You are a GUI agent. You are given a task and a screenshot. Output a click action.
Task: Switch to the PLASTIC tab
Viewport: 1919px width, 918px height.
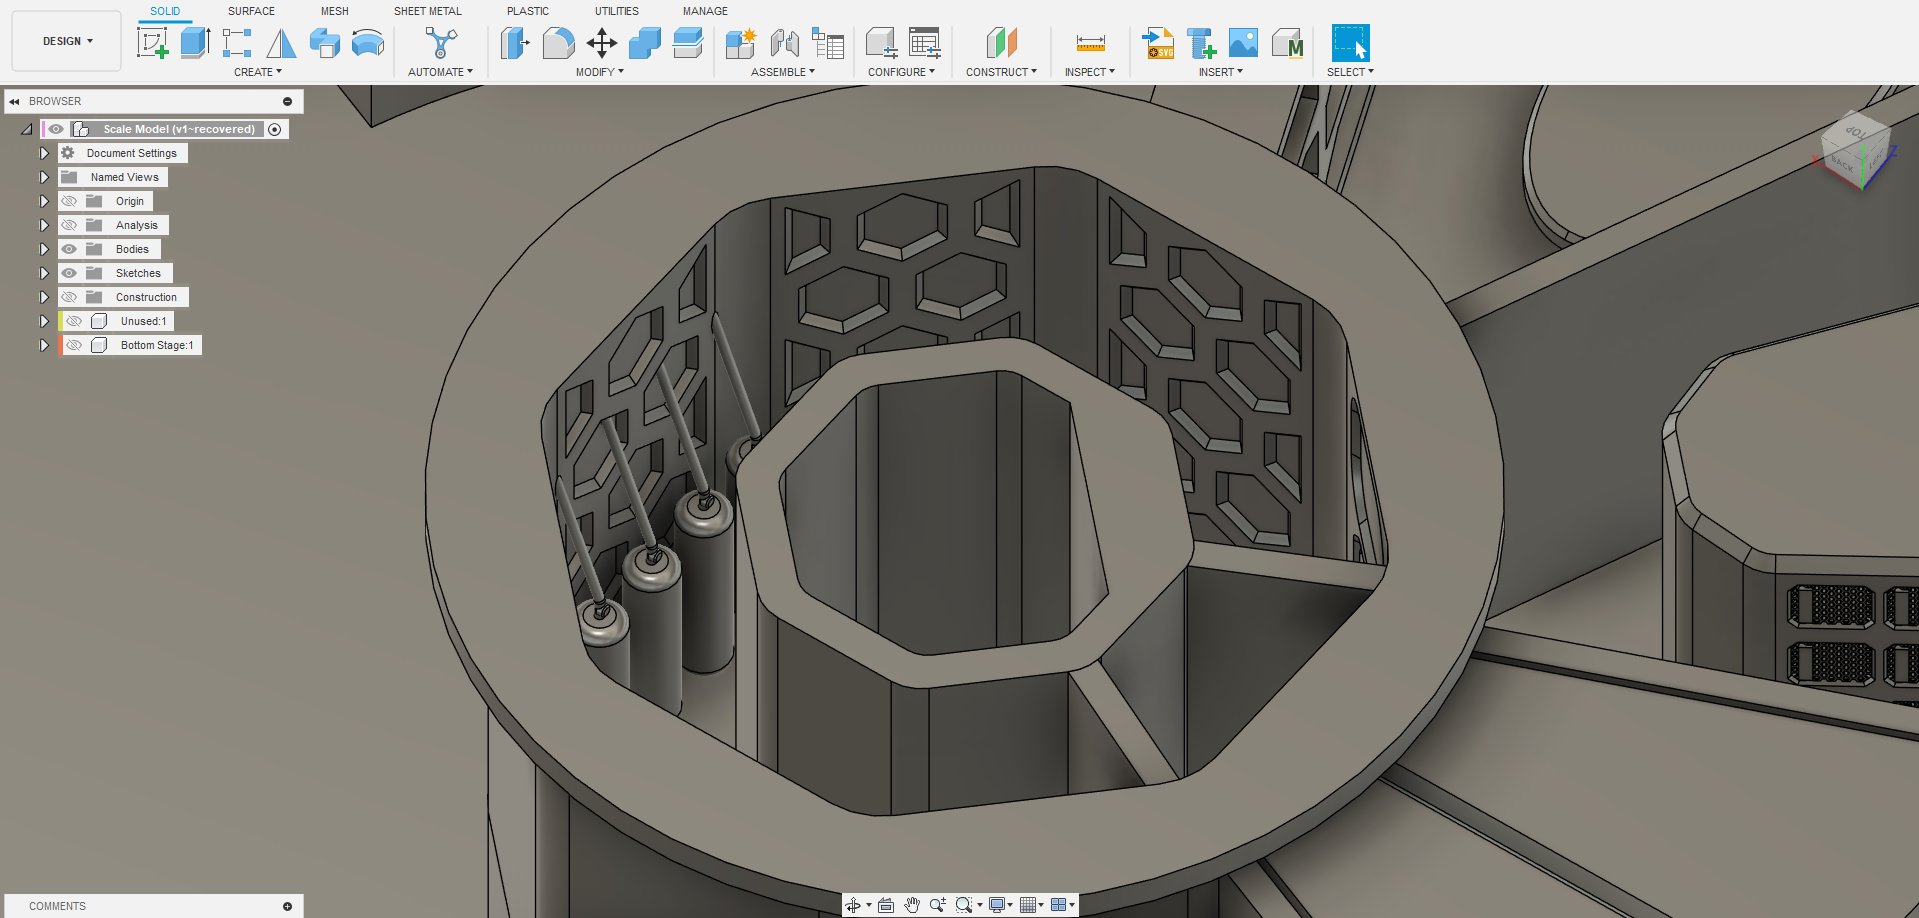tap(528, 11)
